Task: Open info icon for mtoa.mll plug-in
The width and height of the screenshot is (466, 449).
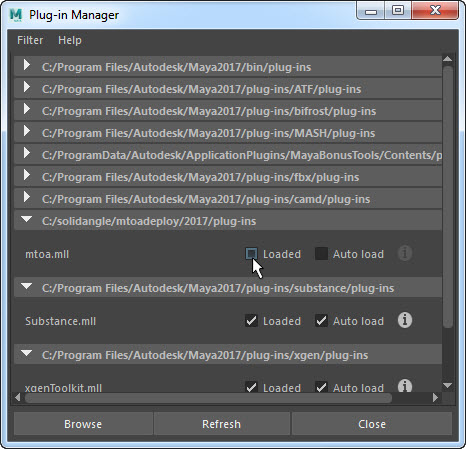Action: [x=405, y=253]
